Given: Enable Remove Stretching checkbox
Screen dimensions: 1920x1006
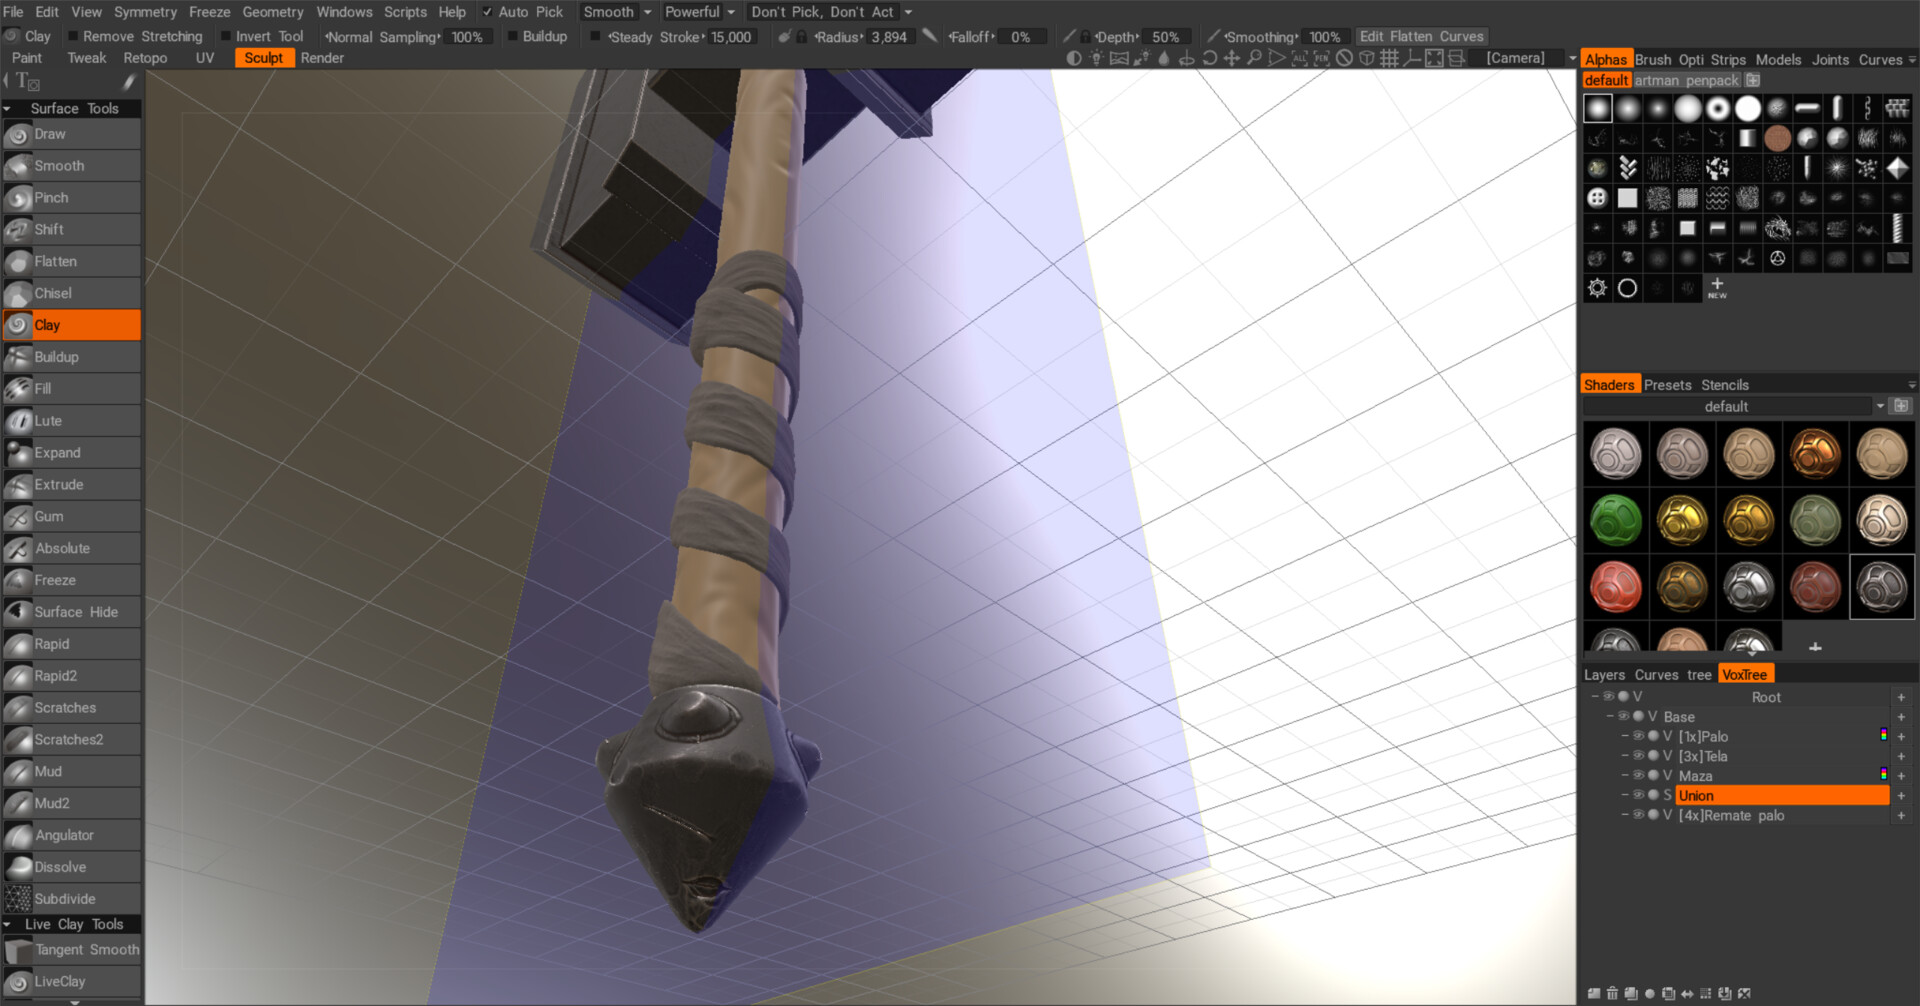Looking at the screenshot, I should [72, 36].
